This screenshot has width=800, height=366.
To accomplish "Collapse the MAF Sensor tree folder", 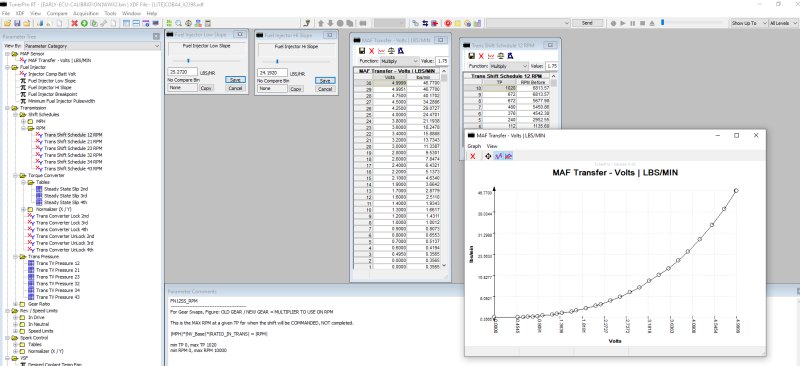I will pyautogui.click(x=7, y=54).
